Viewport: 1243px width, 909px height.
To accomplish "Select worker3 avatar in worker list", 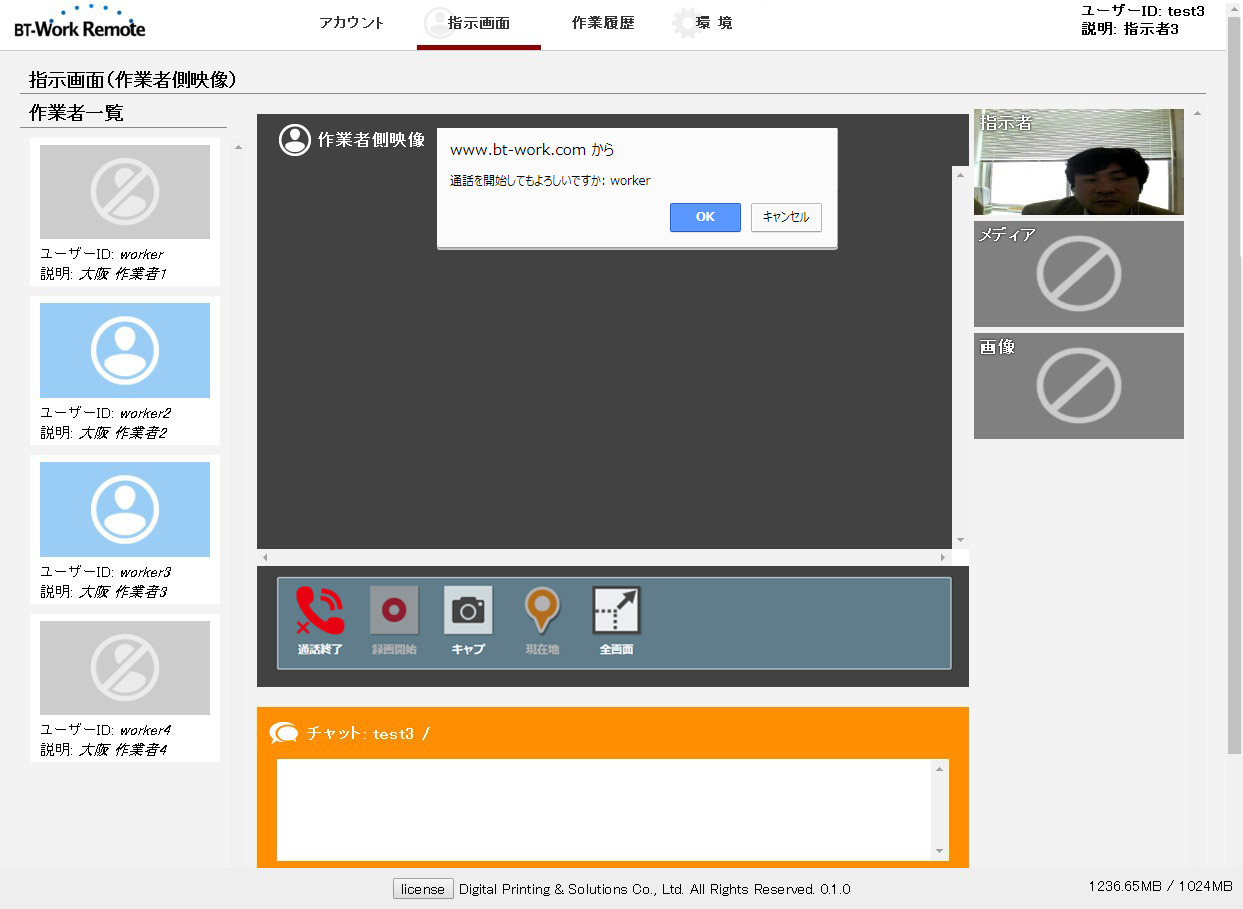I will (125, 509).
